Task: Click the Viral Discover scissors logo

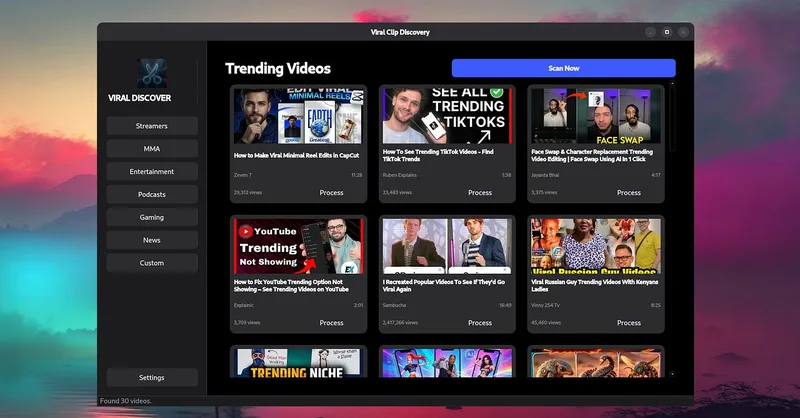Action: tap(152, 73)
